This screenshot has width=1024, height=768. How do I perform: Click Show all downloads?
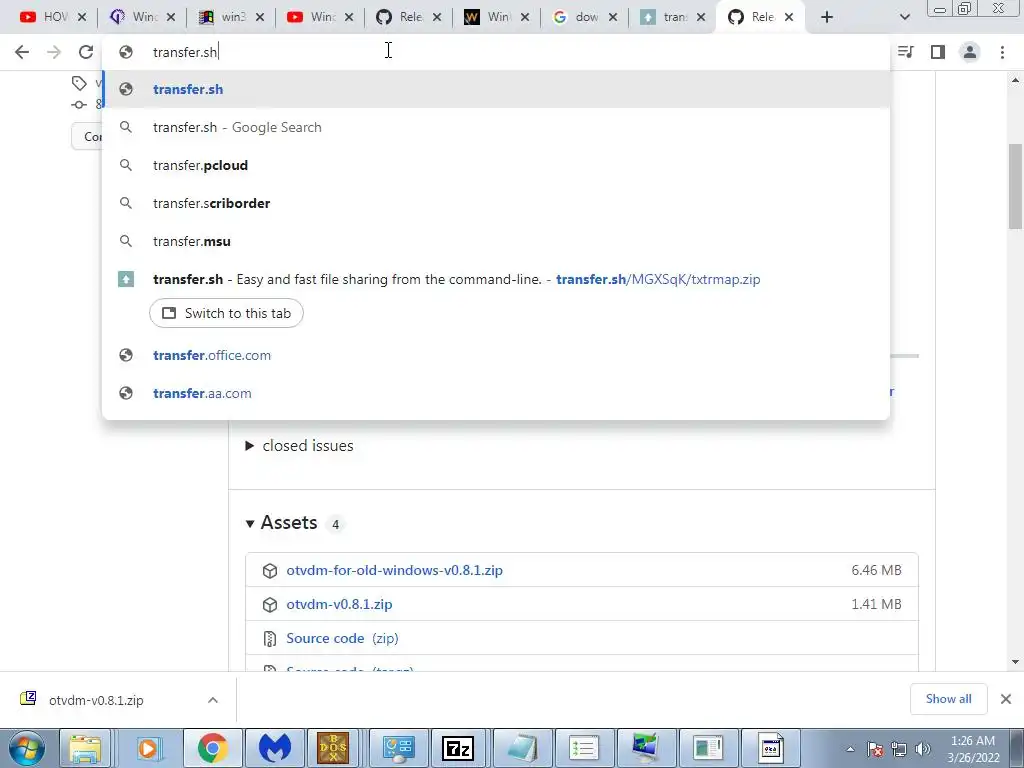948,699
